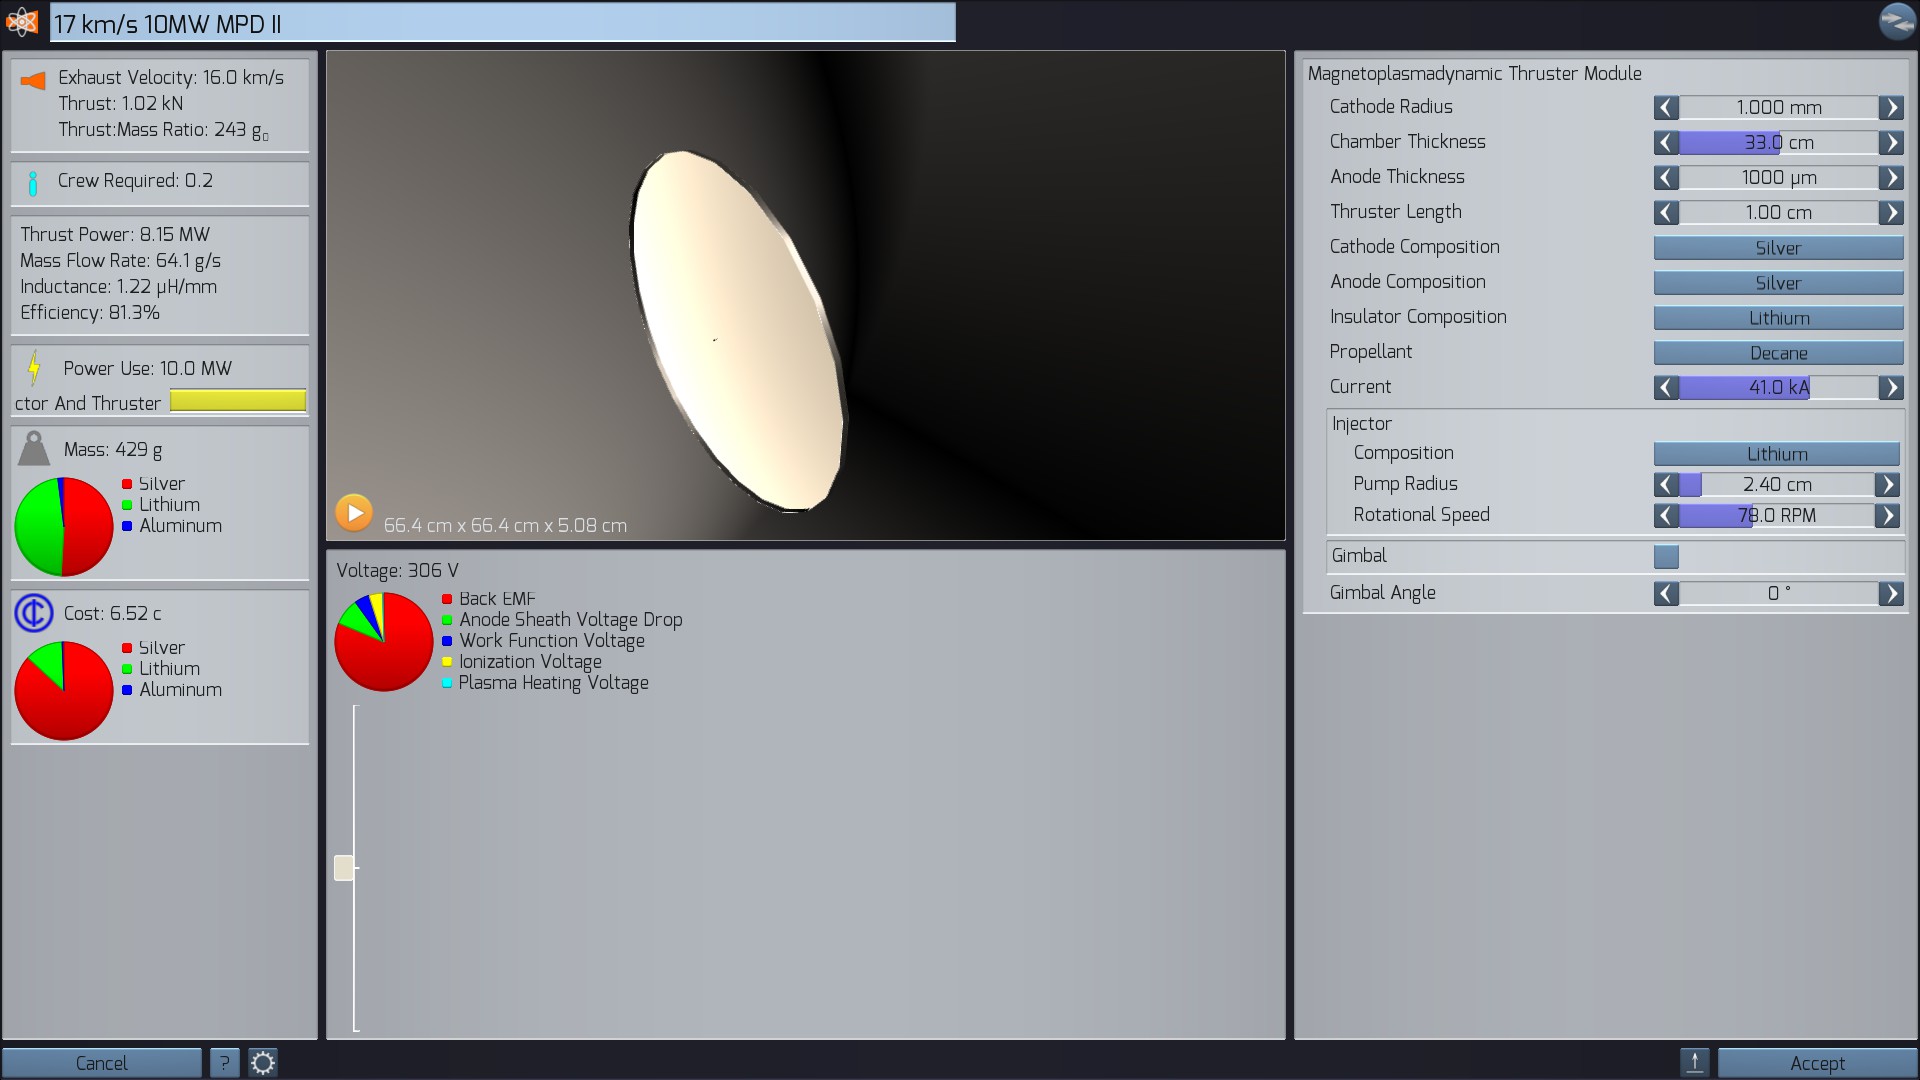Click the Accept button
1920x1080 pixels.
[1816, 1062]
